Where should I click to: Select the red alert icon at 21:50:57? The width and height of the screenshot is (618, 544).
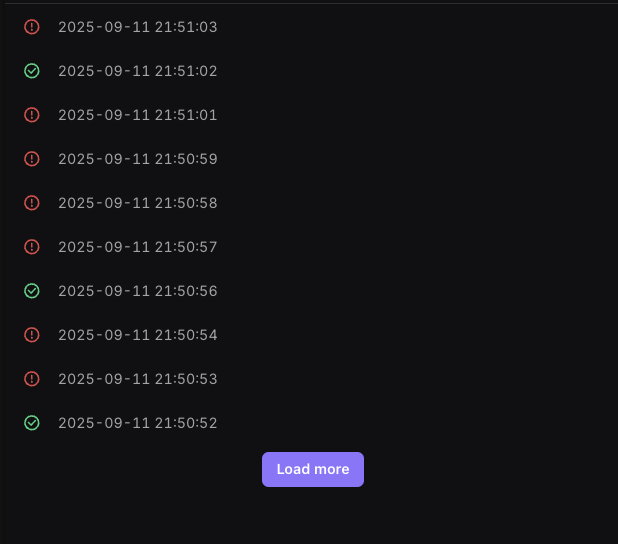click(32, 247)
